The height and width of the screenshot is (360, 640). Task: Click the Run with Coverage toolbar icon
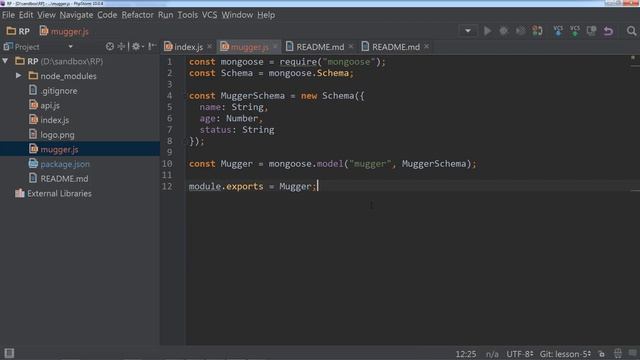(x=520, y=31)
